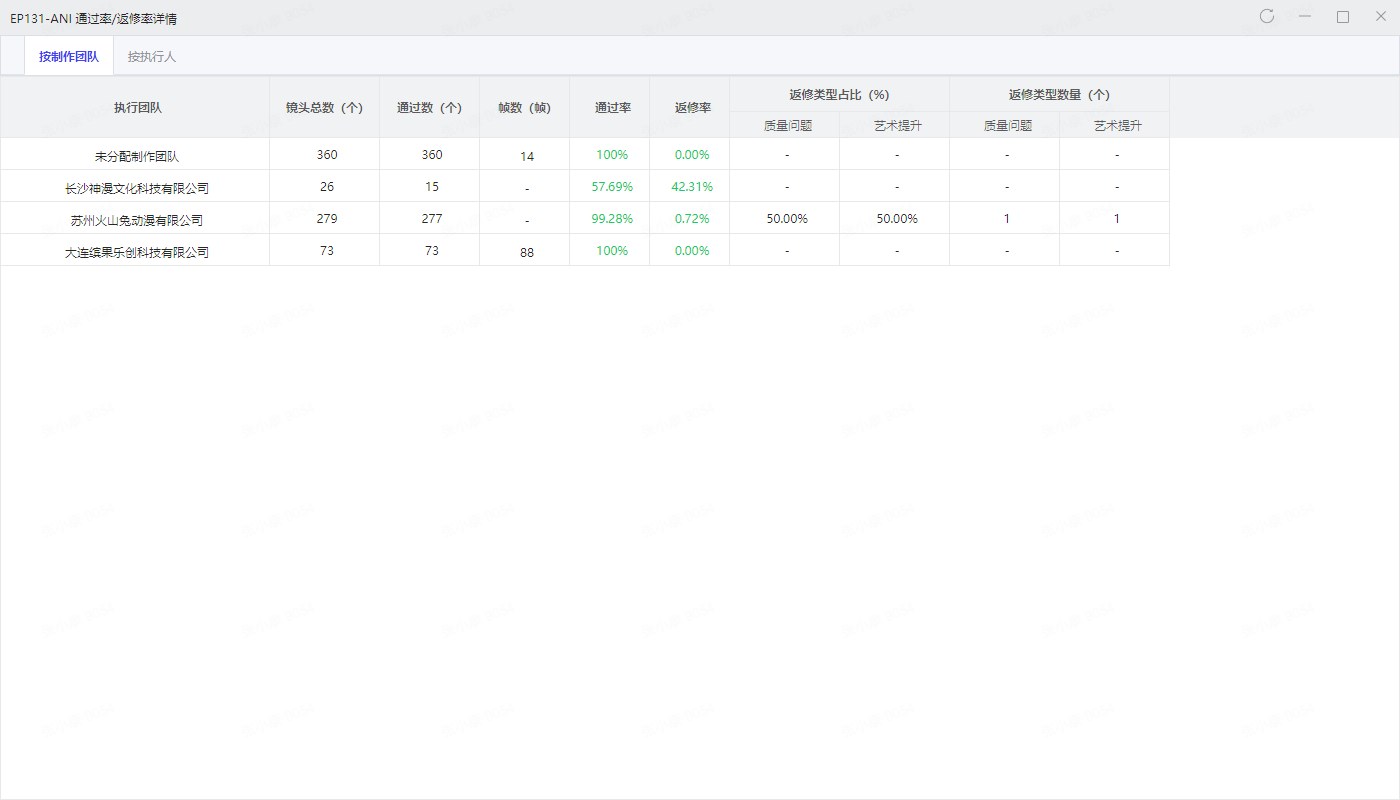Screen dimensions: 1400x800
Task: Click the shot total cell 279
Action: coord(327,219)
